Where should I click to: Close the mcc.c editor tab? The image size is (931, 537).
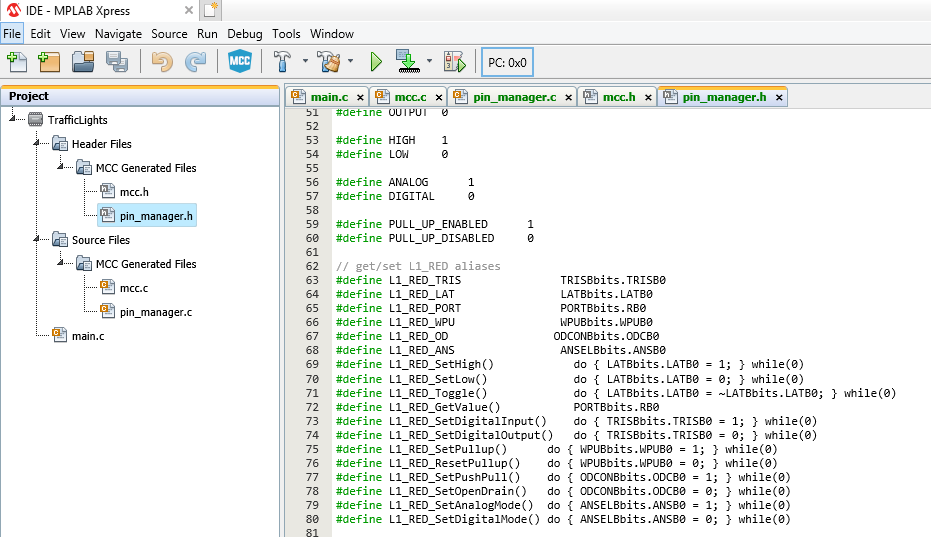click(x=437, y=97)
